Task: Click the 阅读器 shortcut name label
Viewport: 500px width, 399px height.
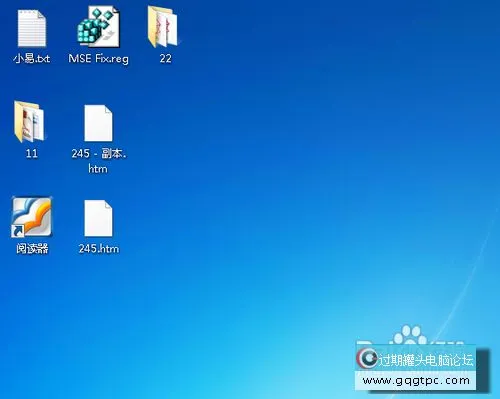Action: [x=32, y=249]
